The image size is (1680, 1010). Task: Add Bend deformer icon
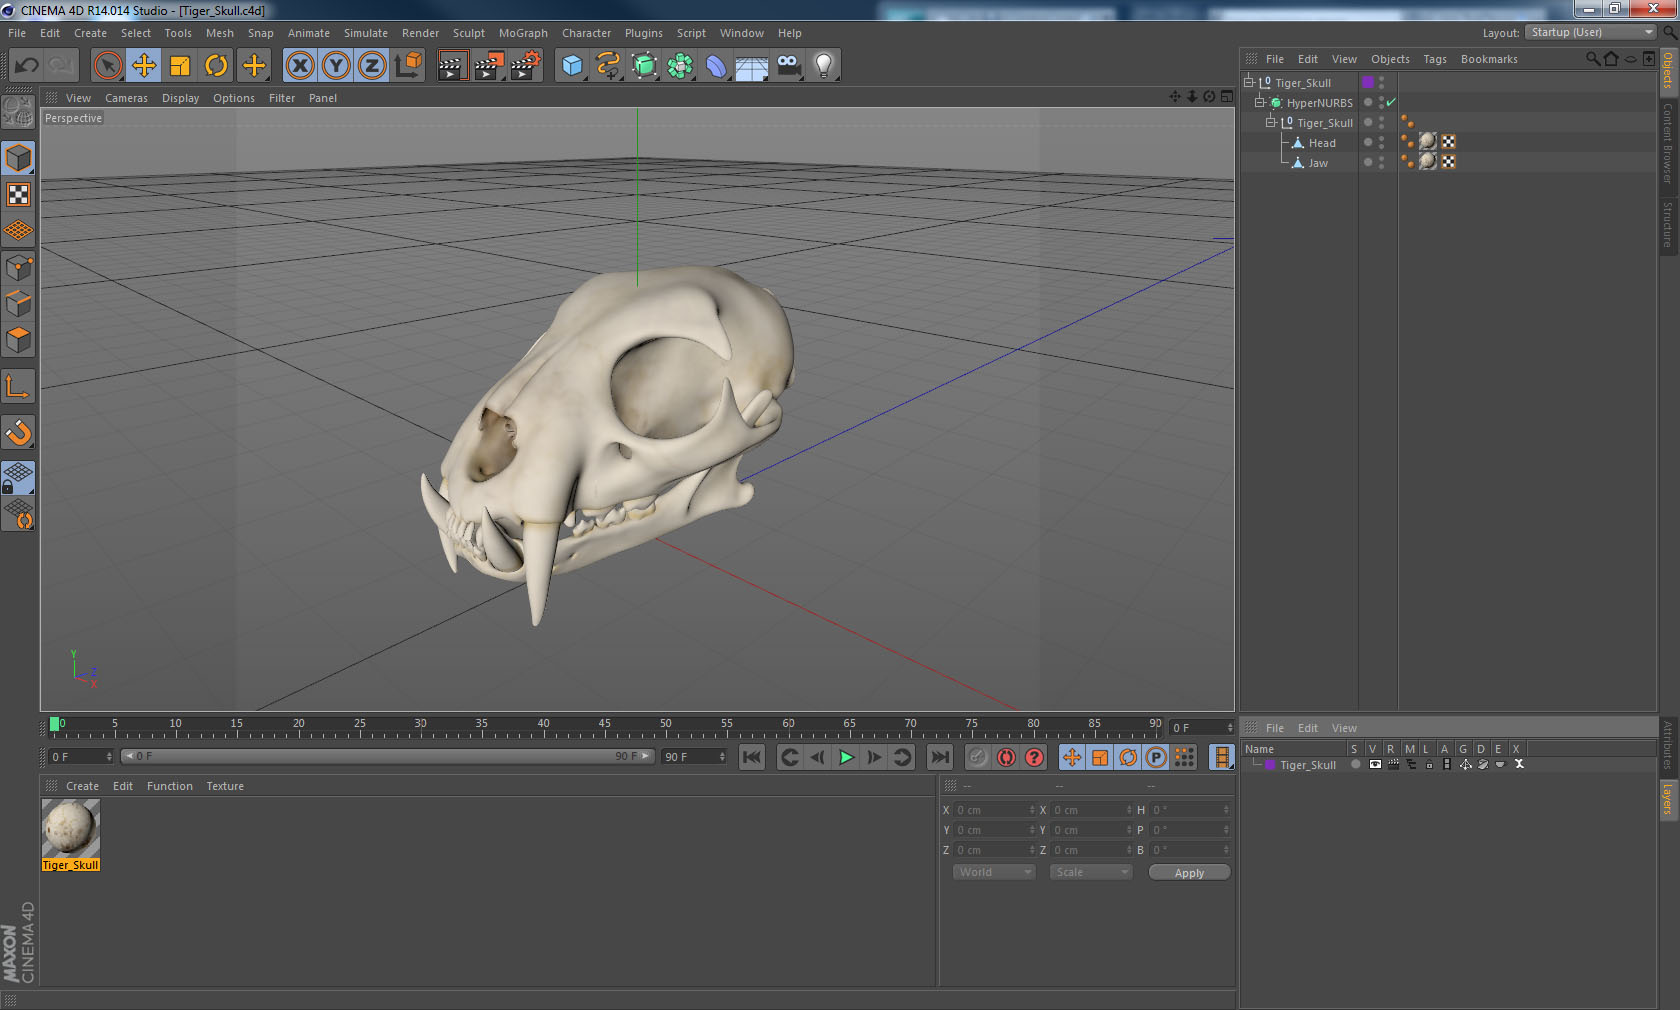[717, 66]
